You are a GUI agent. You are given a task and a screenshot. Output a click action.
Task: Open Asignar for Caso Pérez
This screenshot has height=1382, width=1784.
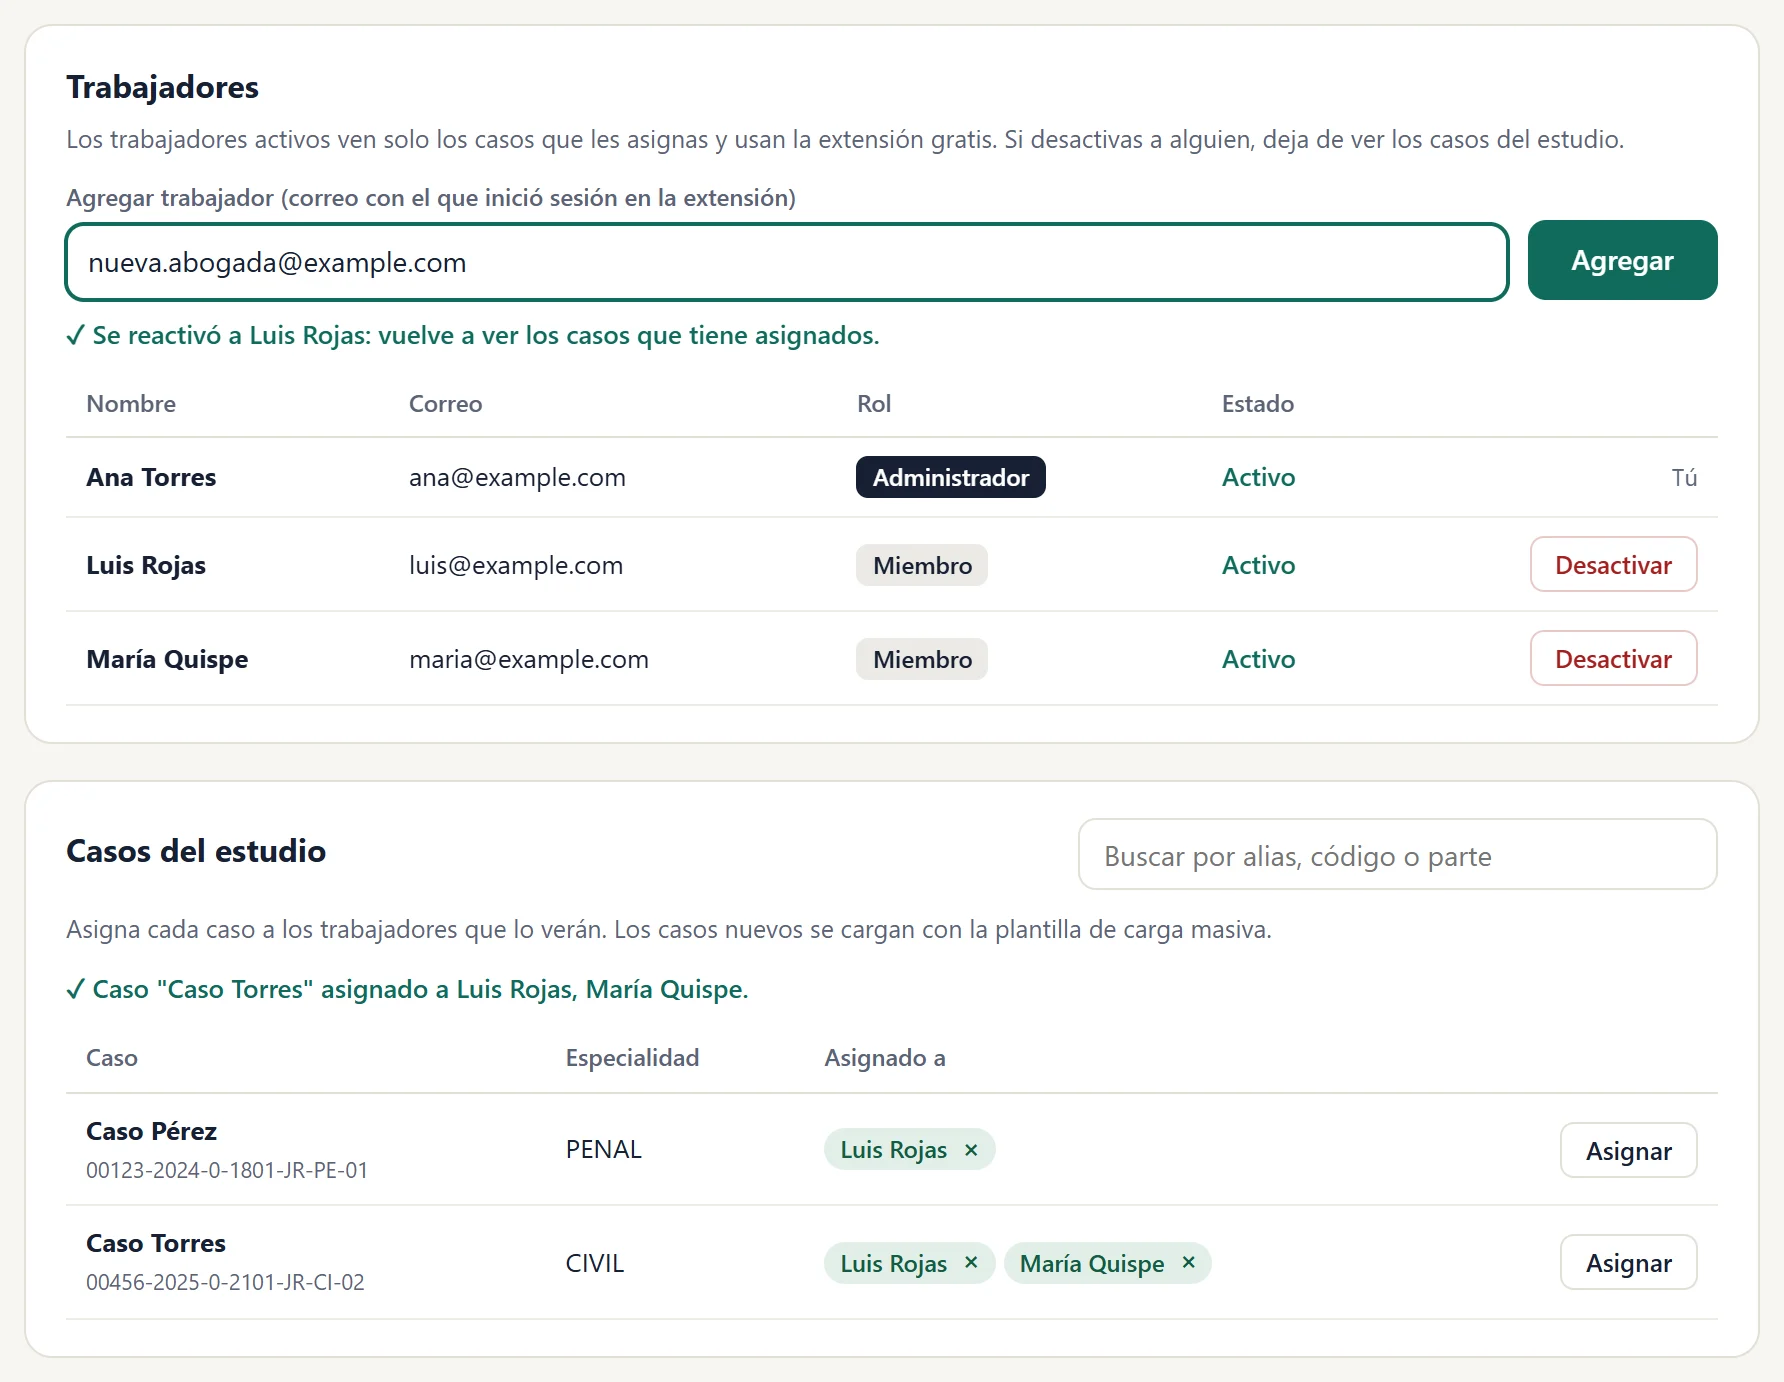(x=1628, y=1150)
